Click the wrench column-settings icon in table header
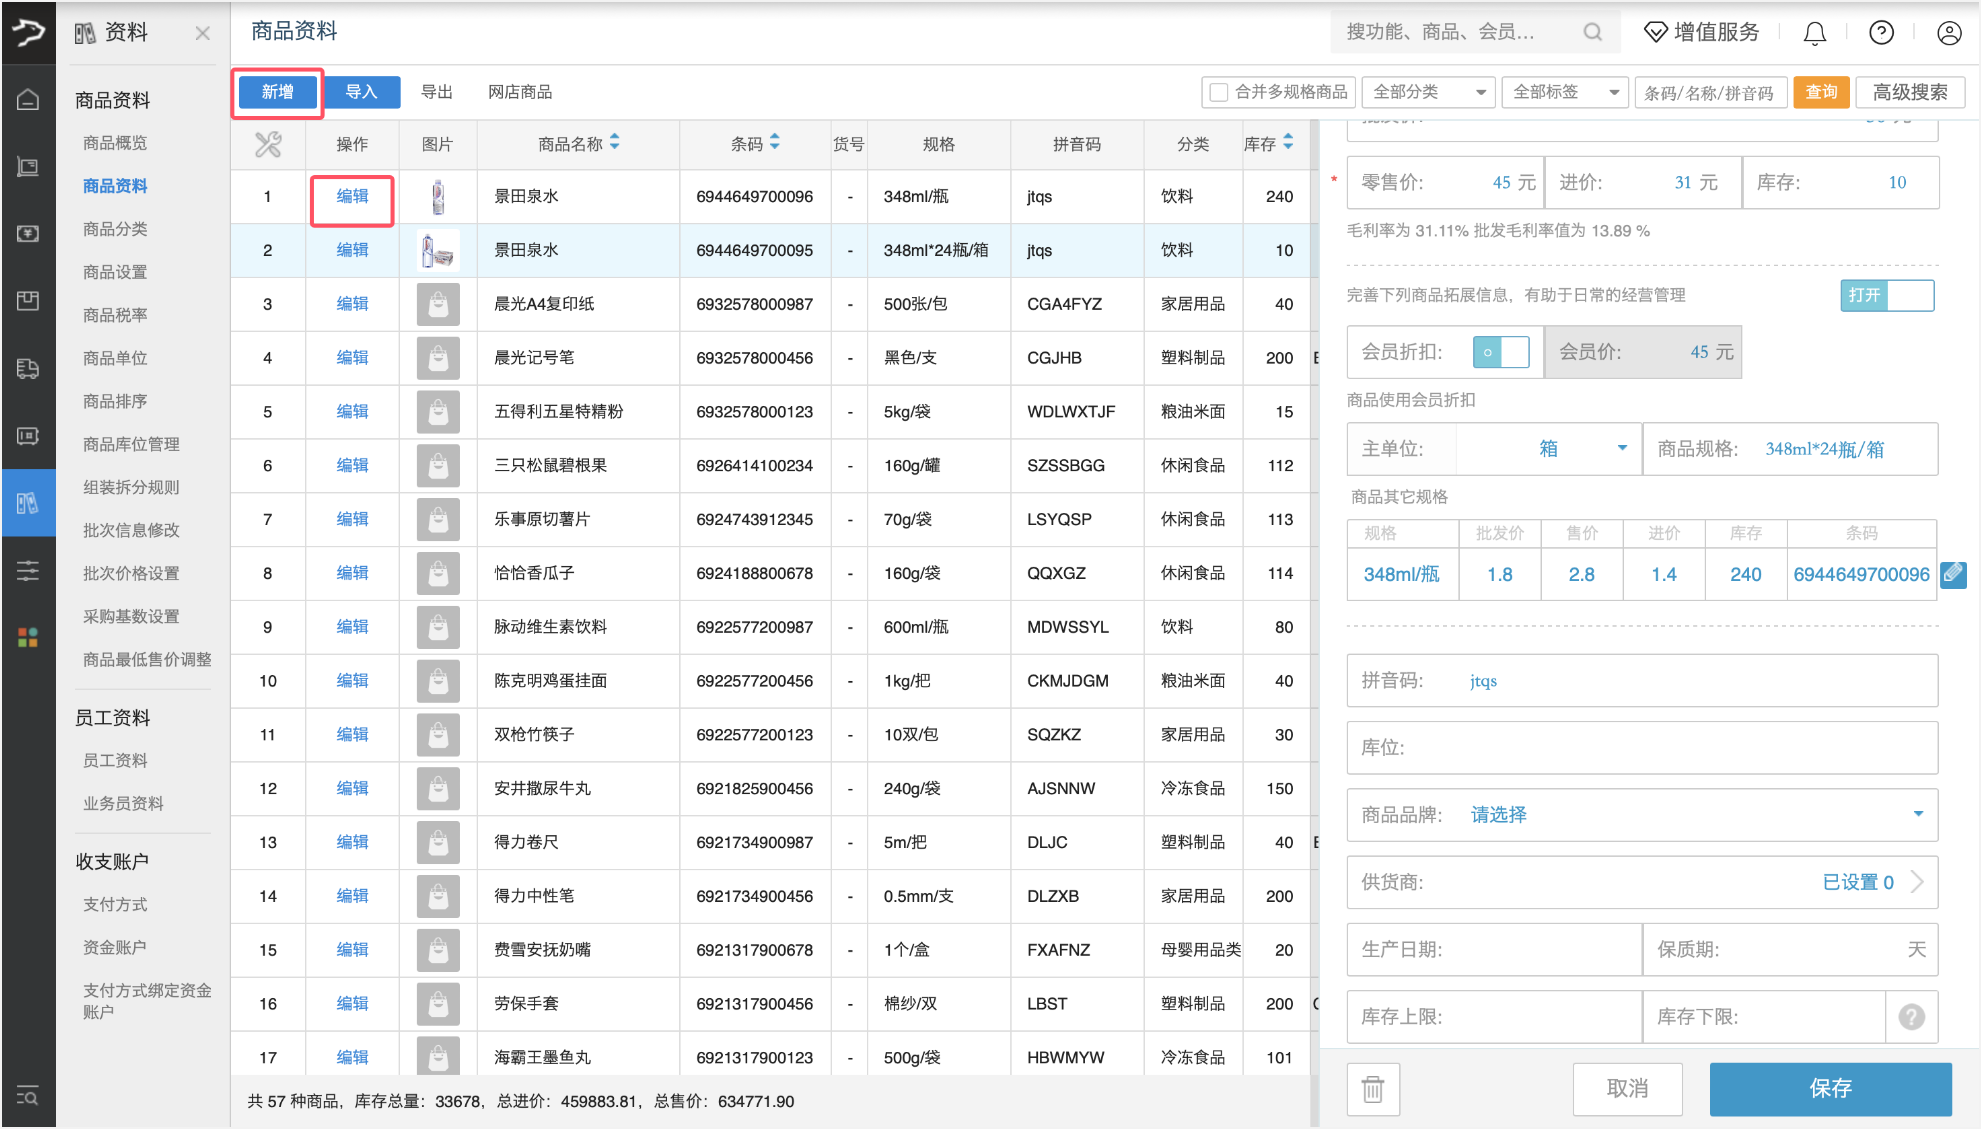The height and width of the screenshot is (1130, 1982). click(267, 144)
